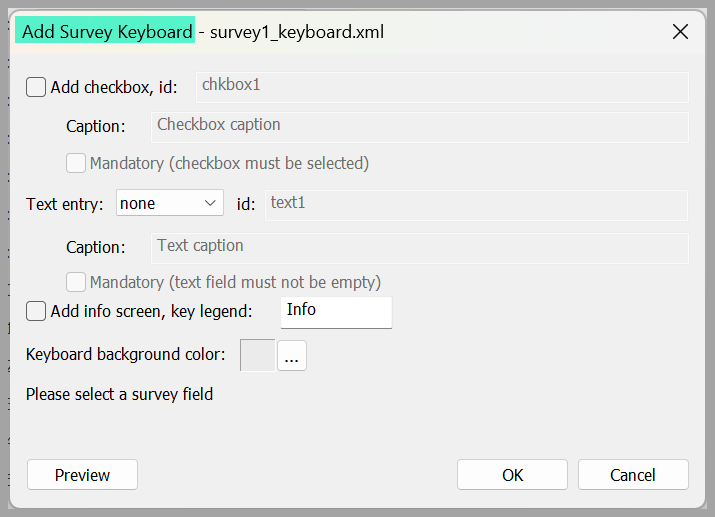Image resolution: width=715 pixels, height=517 pixels.
Task: Toggle "Mandatory (checkbox must be selected)" option
Action: 76,163
